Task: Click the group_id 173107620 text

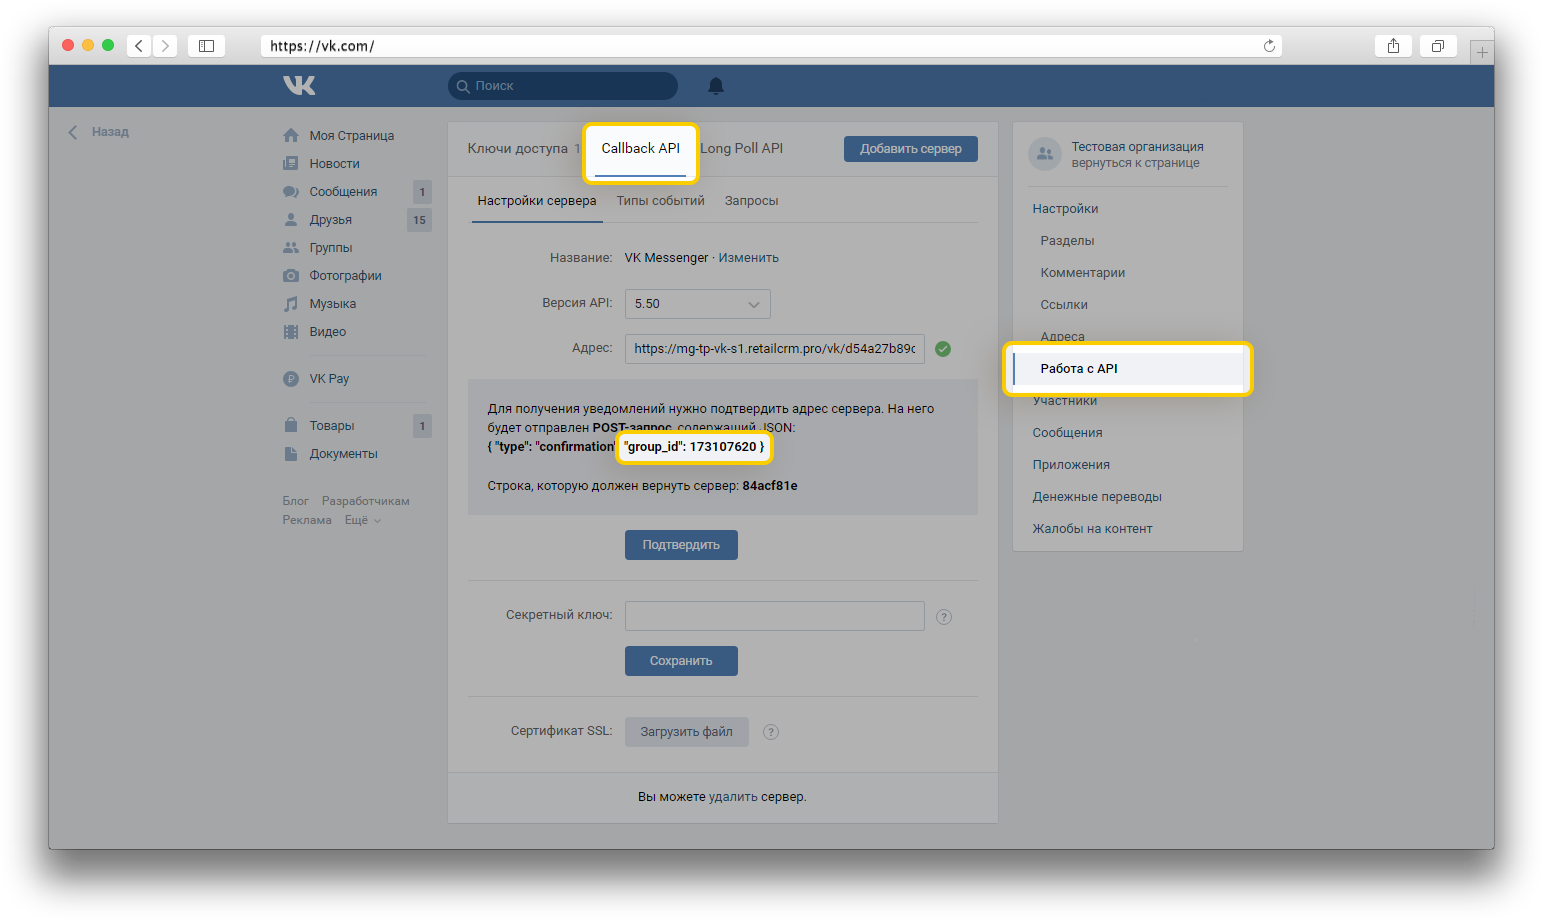Action: coord(694,447)
